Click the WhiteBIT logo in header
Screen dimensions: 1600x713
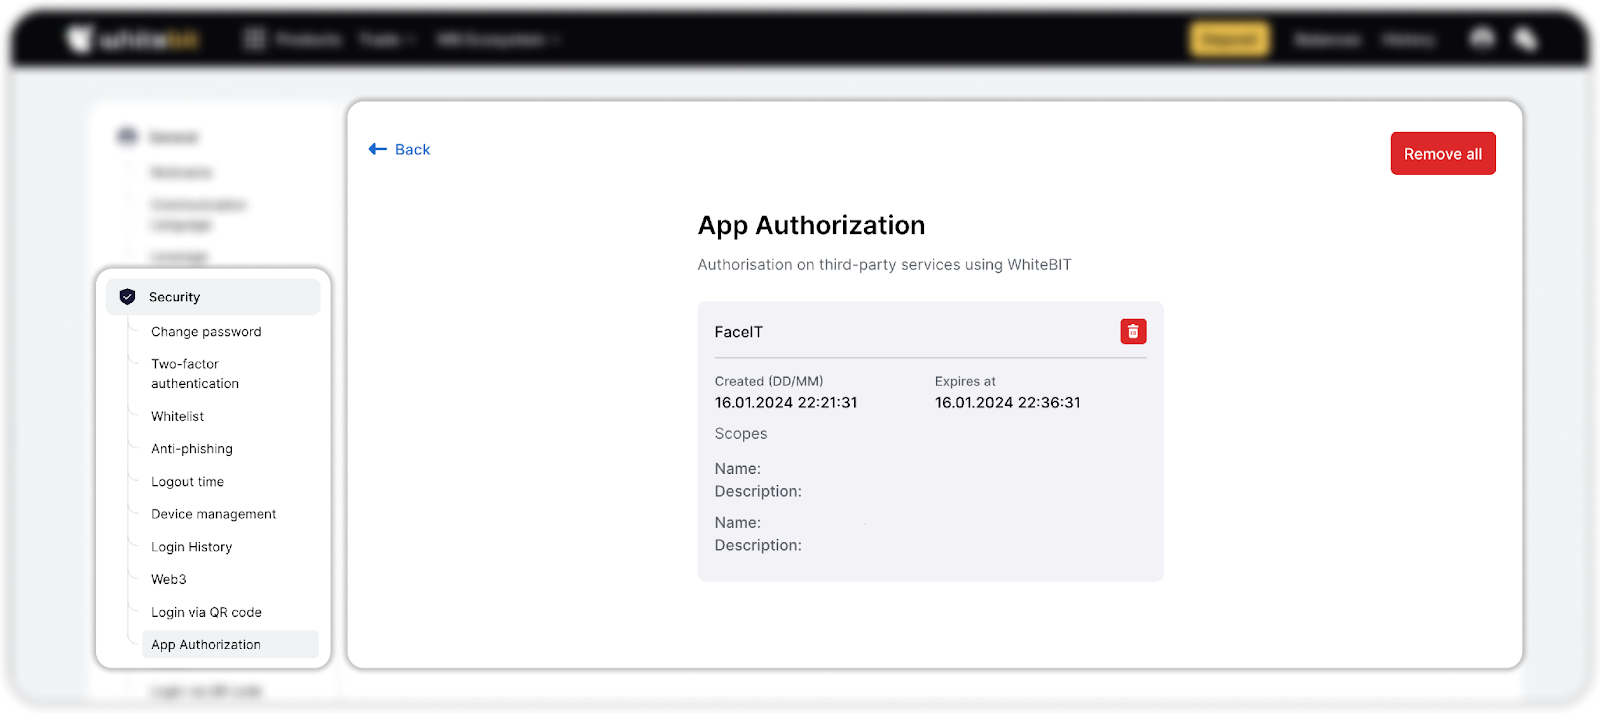pos(133,40)
